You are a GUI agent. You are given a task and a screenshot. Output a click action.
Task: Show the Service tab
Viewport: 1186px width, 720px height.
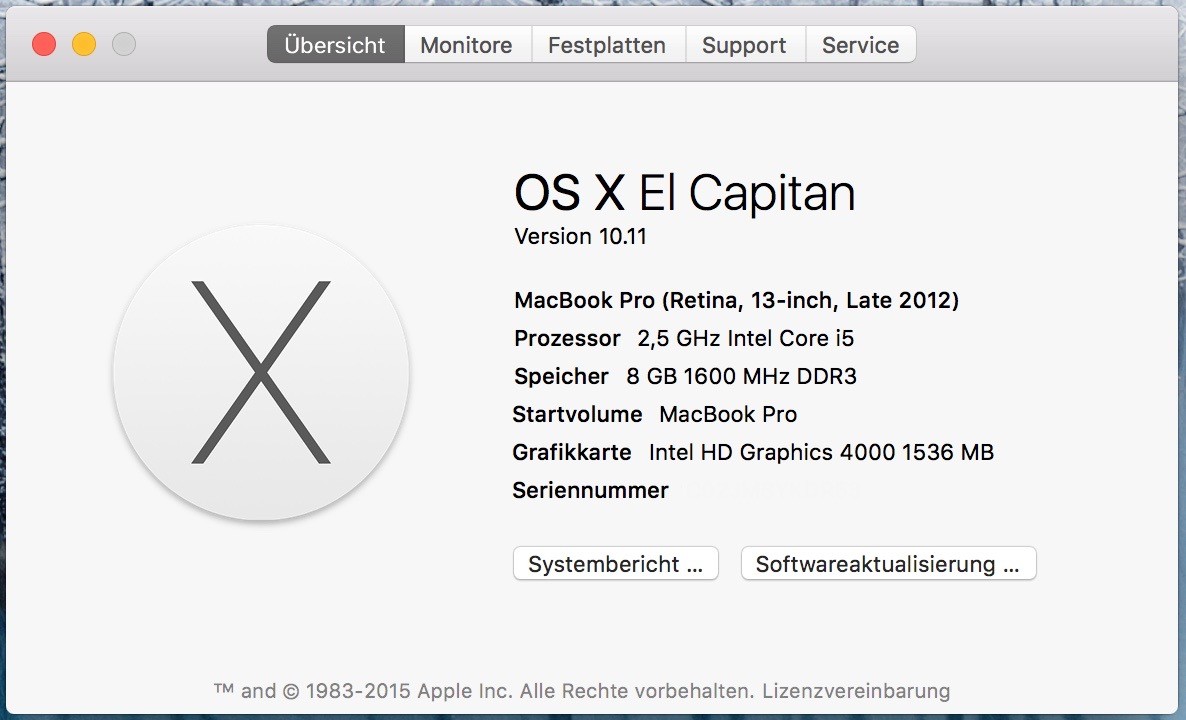(860, 45)
